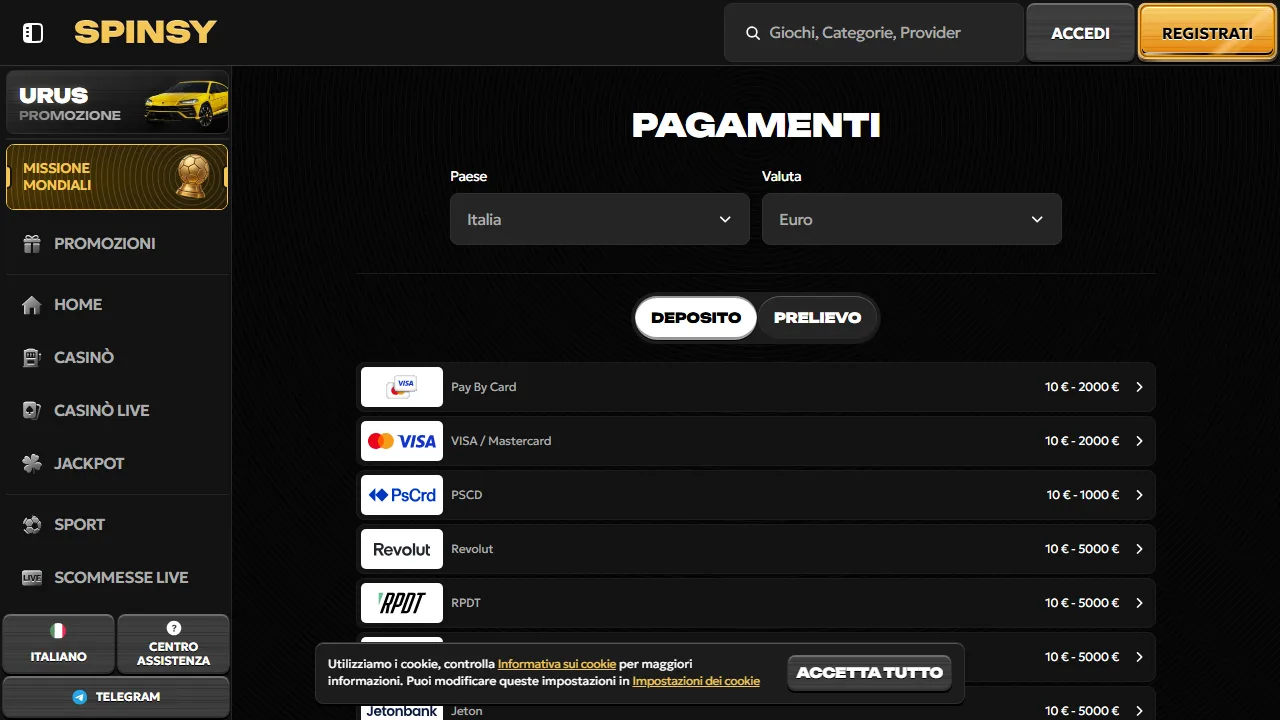Collapse the sidebar with the panel icon
Image resolution: width=1280 pixels, height=720 pixels.
point(33,33)
